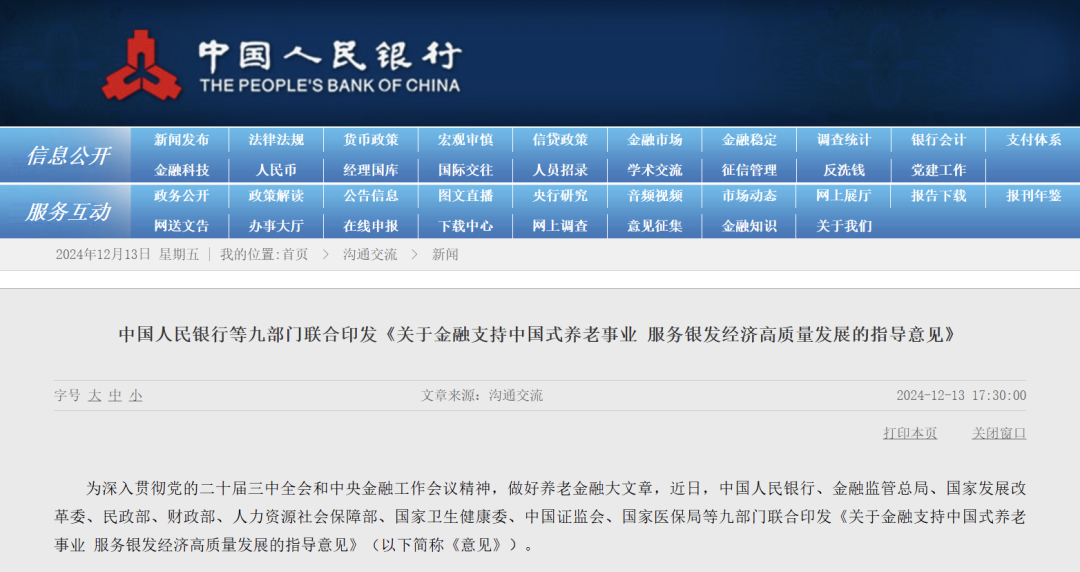
Task: Set font size to 中
Action: 115,396
